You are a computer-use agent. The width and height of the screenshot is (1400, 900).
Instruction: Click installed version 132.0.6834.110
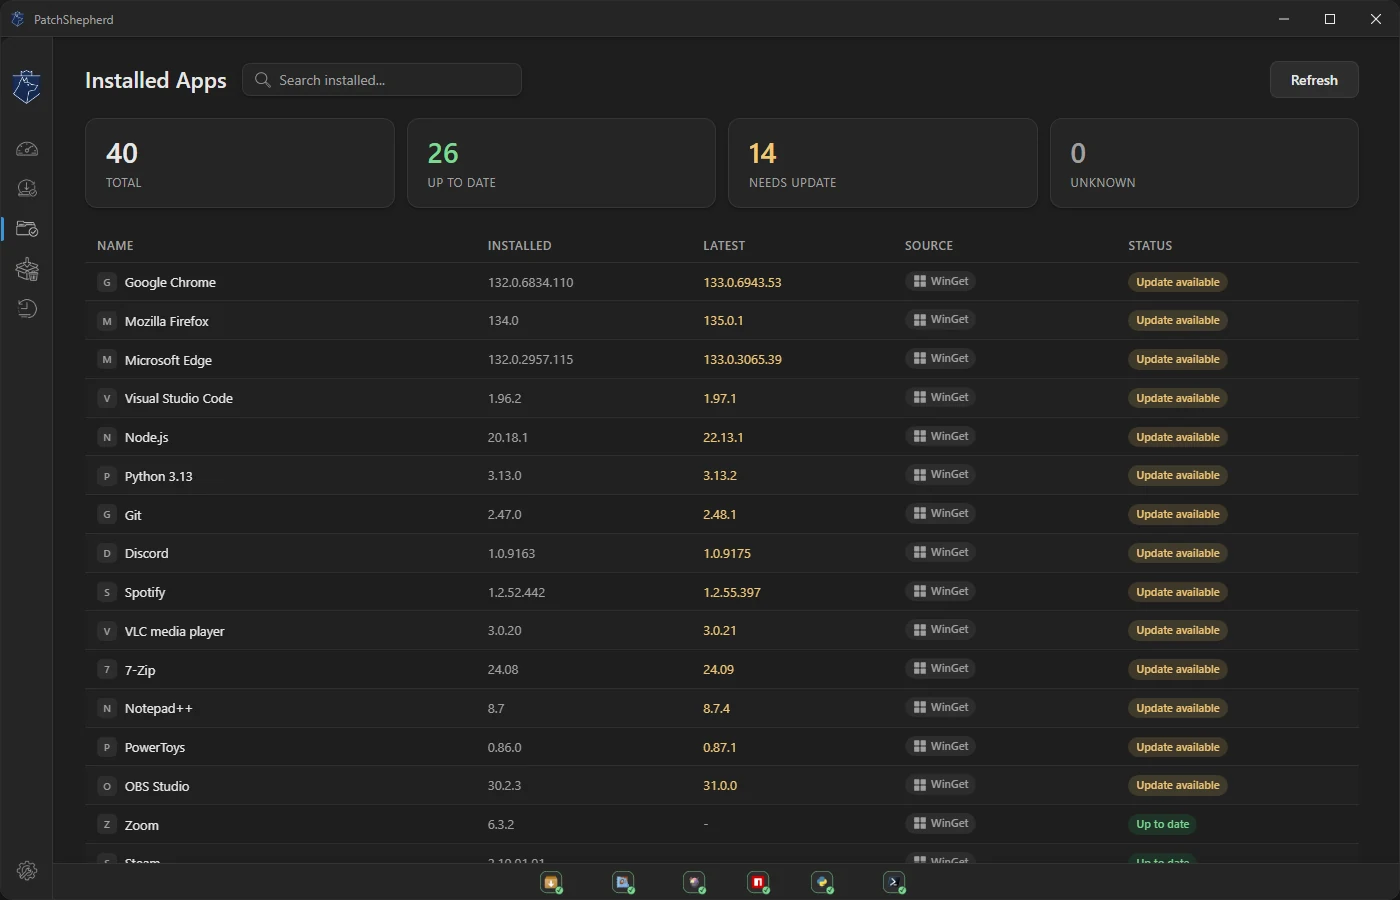coord(531,282)
